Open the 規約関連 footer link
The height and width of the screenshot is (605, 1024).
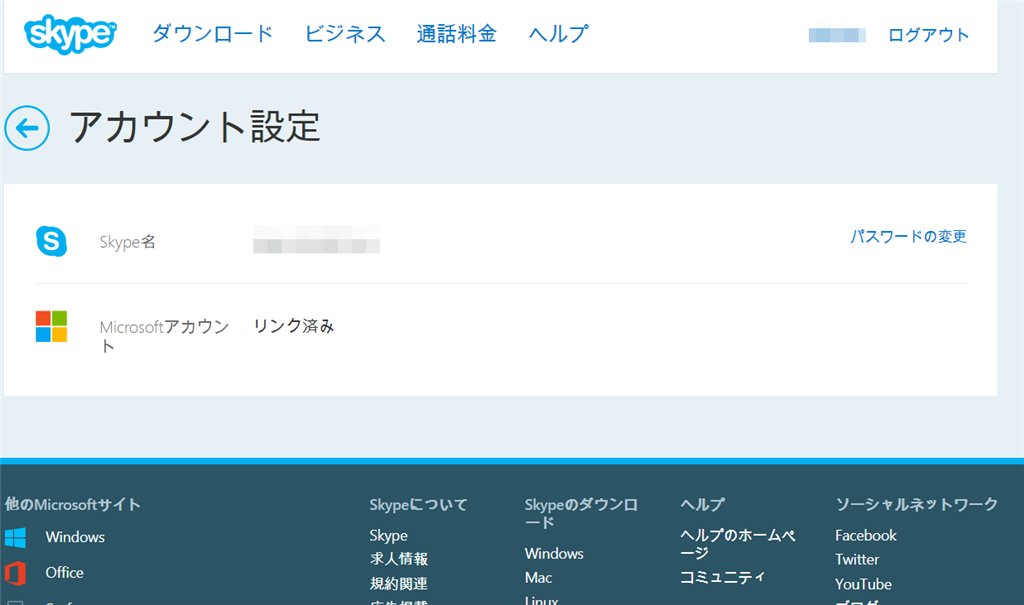coord(398,583)
